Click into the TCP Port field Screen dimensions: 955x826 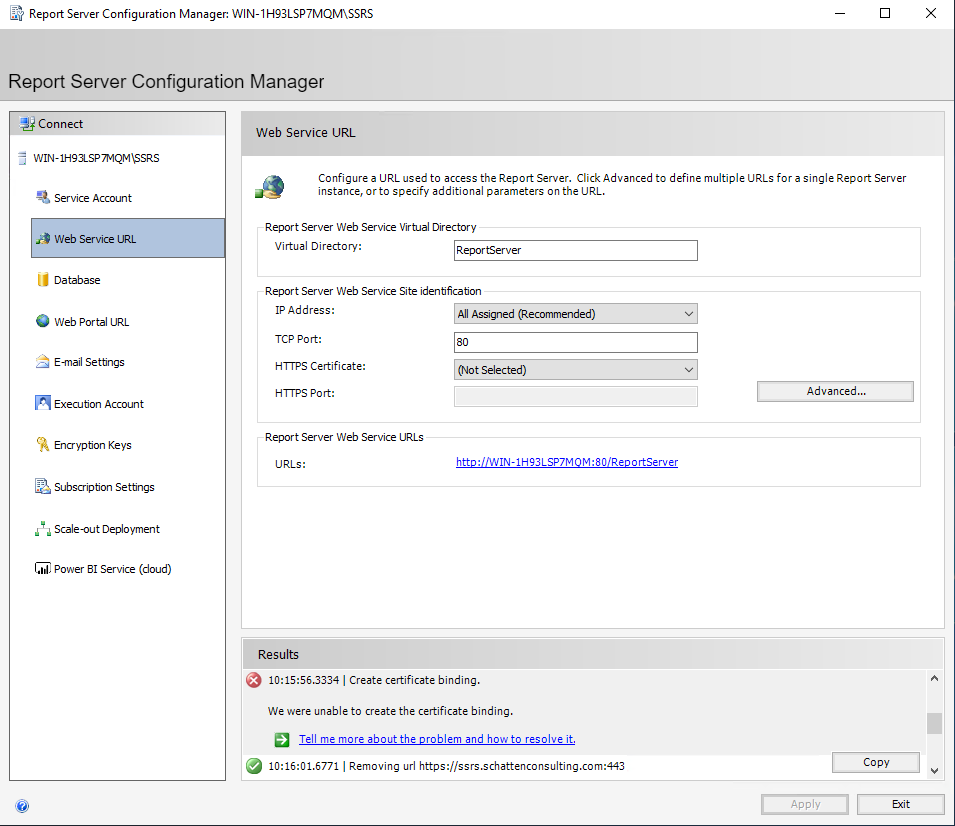(x=575, y=342)
